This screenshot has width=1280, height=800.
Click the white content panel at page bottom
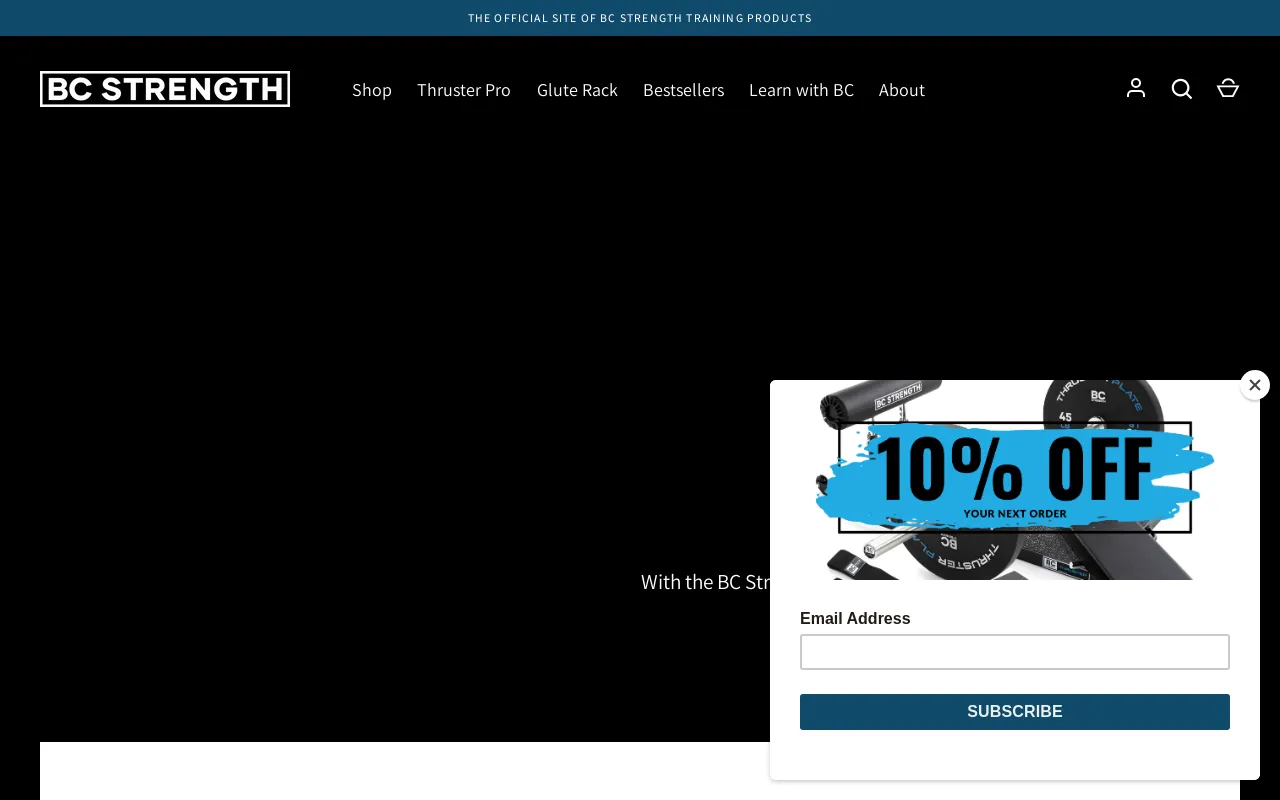(400, 771)
